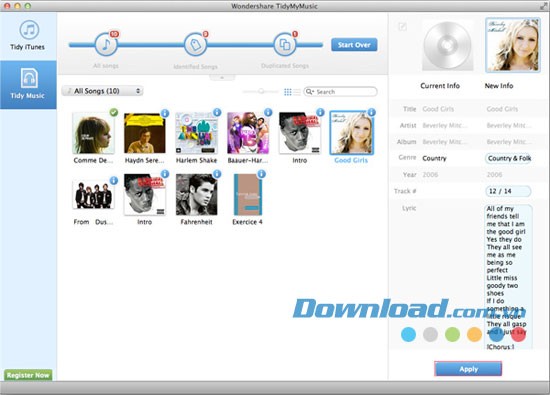Click the Fahrenheit song label

pyautogui.click(x=196, y=222)
